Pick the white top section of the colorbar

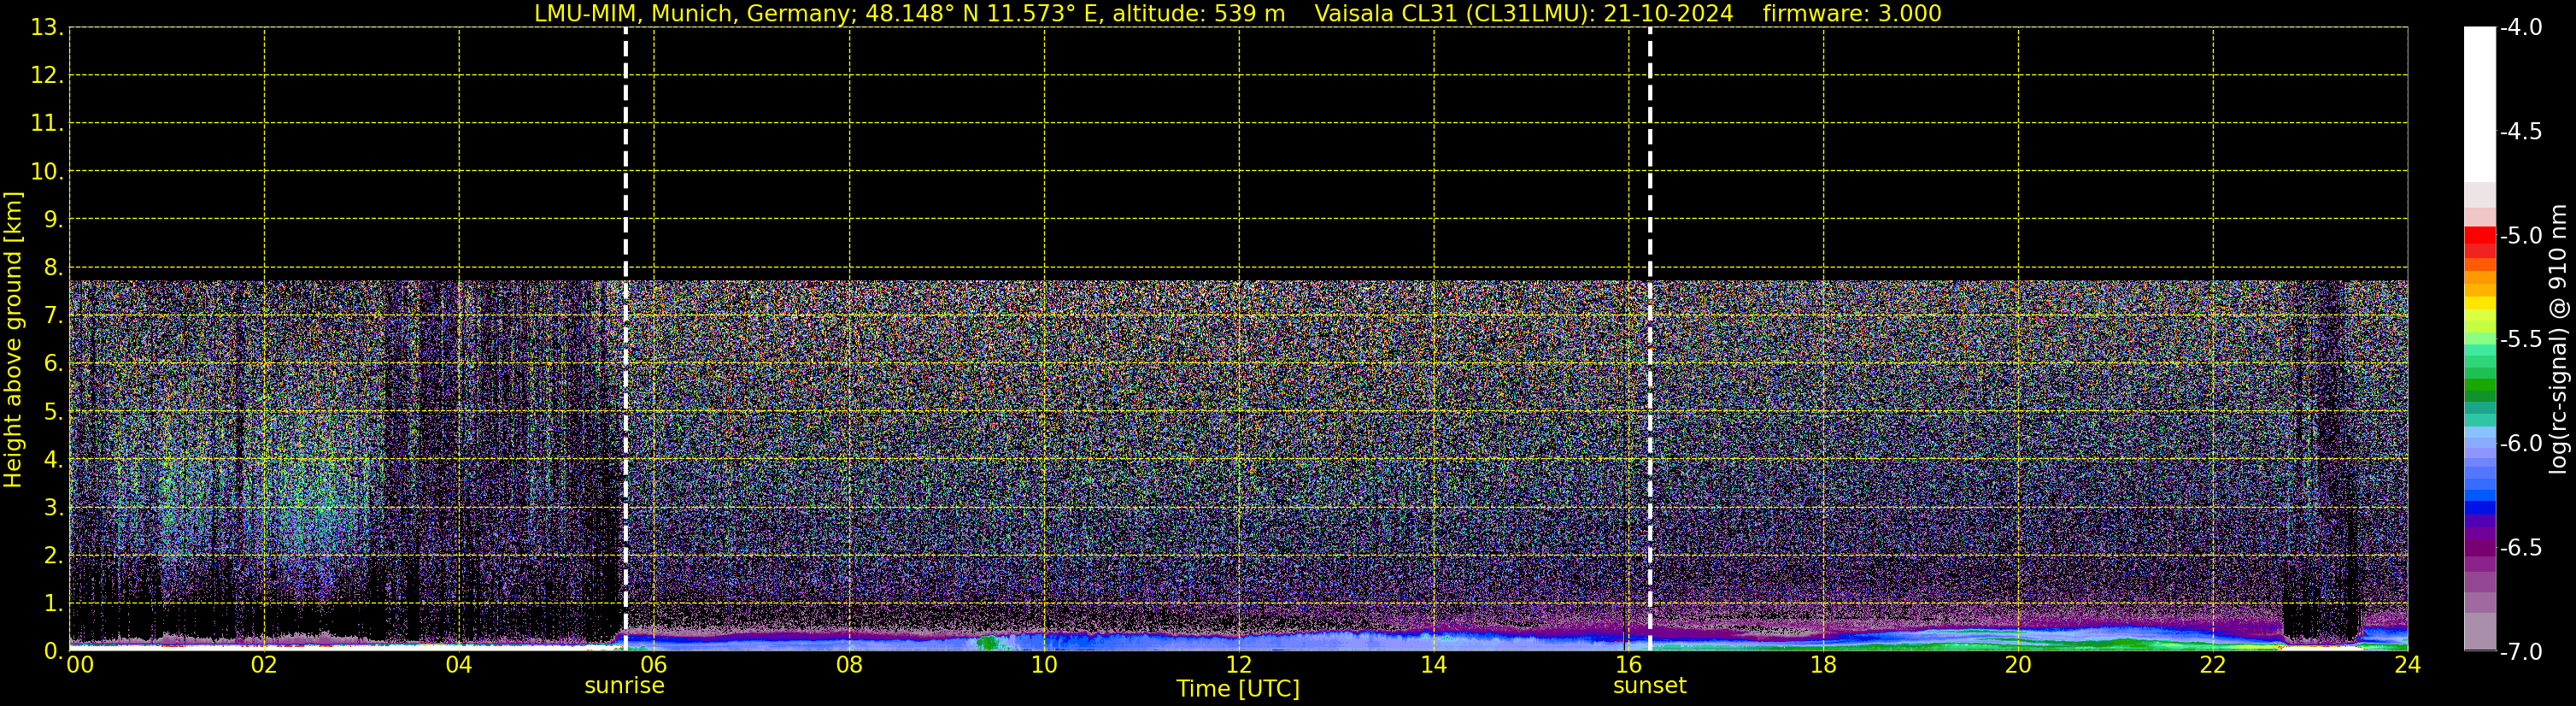click(x=2479, y=100)
